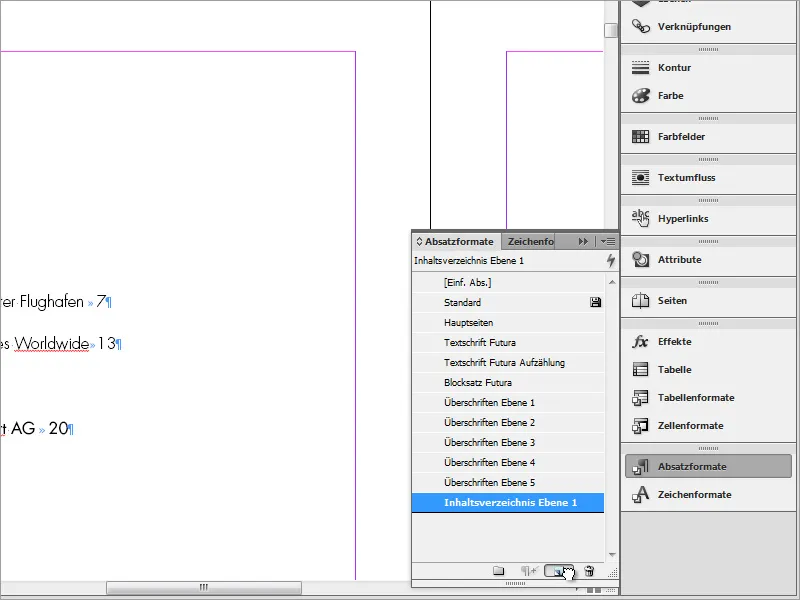
Task: Place cursor in the word Worldwide
Action: pos(52,343)
